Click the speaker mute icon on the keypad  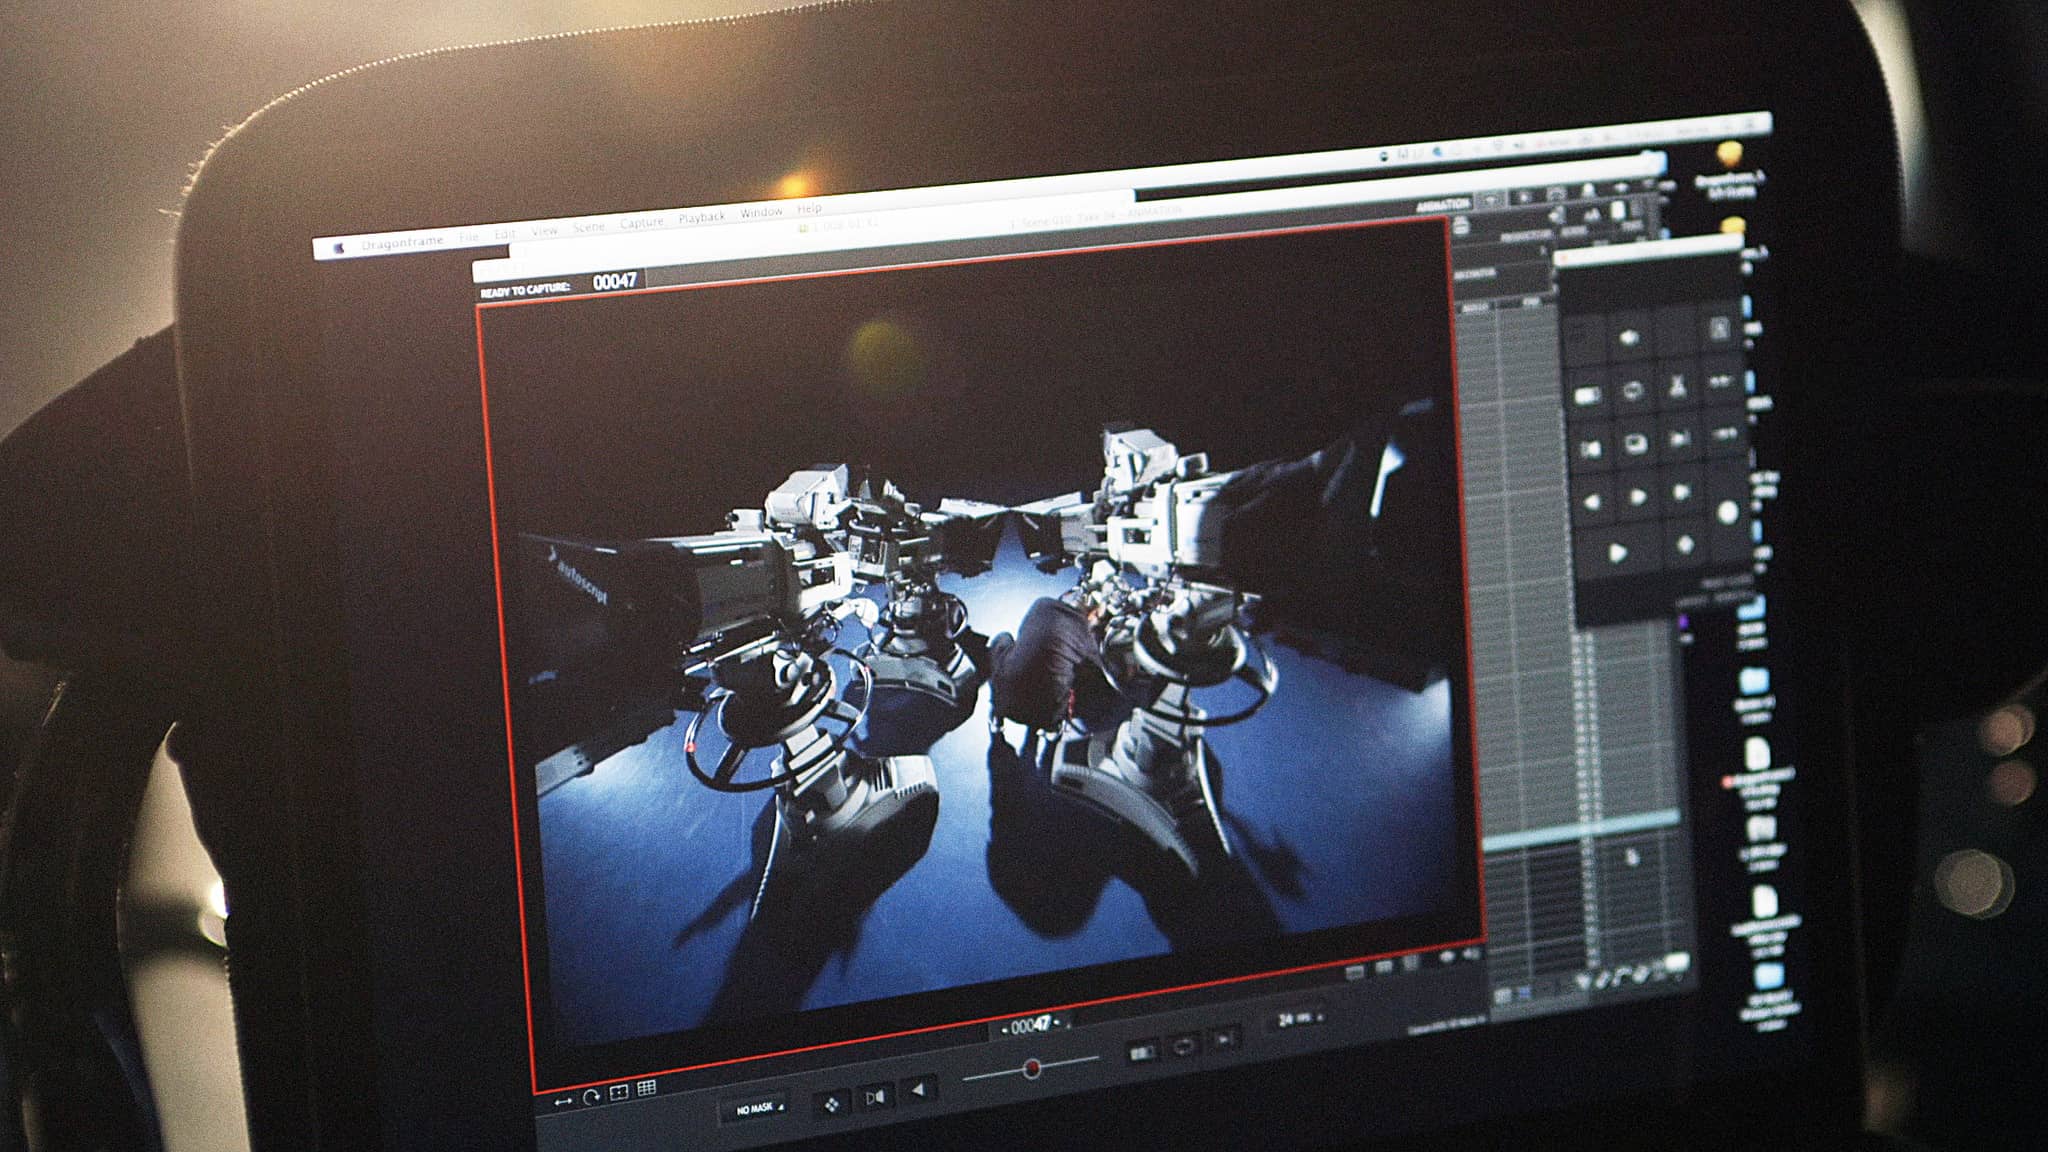click(1630, 339)
